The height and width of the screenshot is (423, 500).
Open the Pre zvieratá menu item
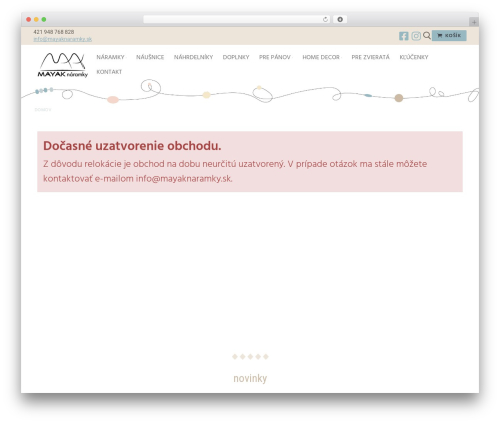tap(370, 57)
